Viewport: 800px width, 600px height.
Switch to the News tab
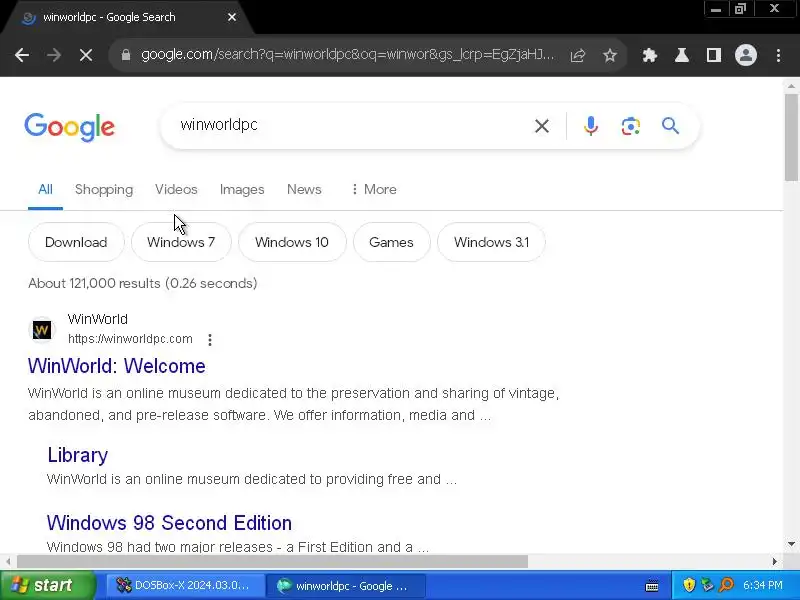[304, 189]
